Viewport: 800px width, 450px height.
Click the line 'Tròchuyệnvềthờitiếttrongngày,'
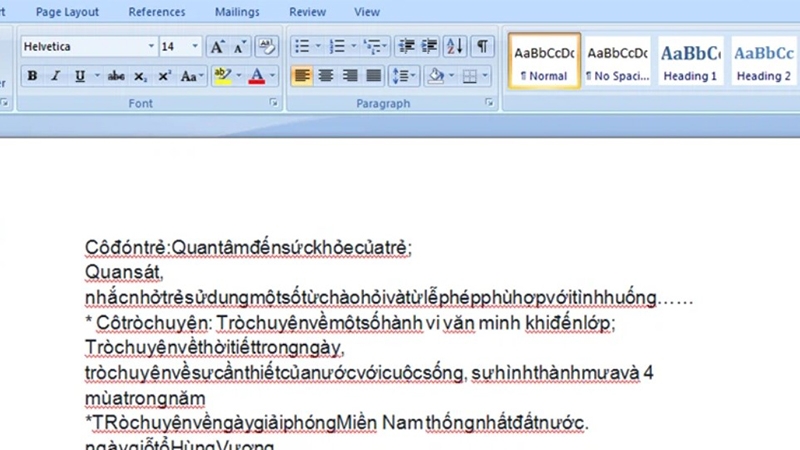coord(215,348)
